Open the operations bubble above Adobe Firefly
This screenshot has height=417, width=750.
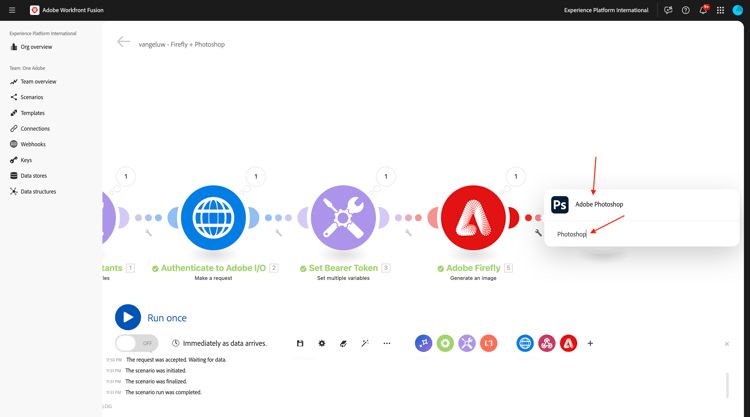click(x=516, y=176)
